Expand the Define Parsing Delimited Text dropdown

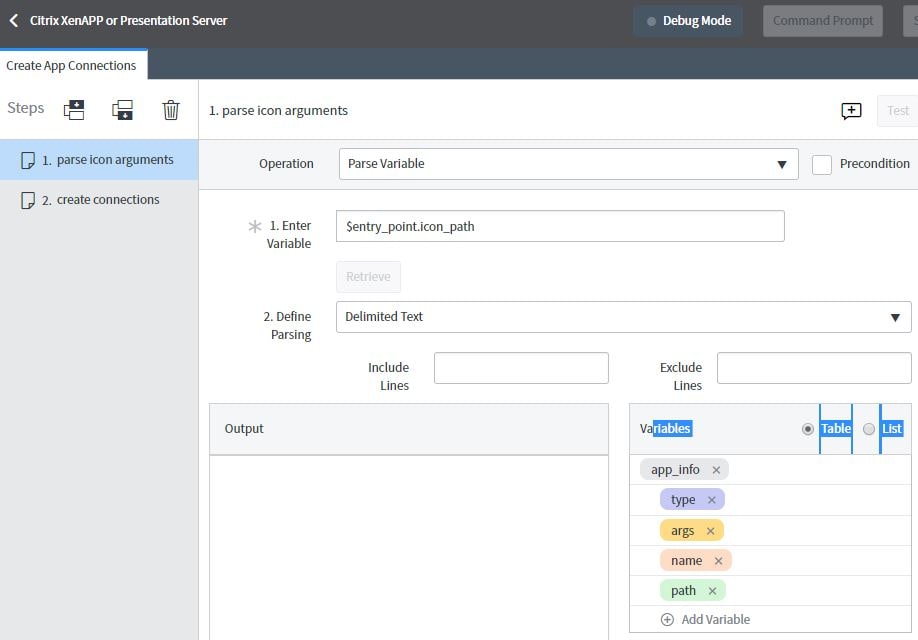pos(623,317)
